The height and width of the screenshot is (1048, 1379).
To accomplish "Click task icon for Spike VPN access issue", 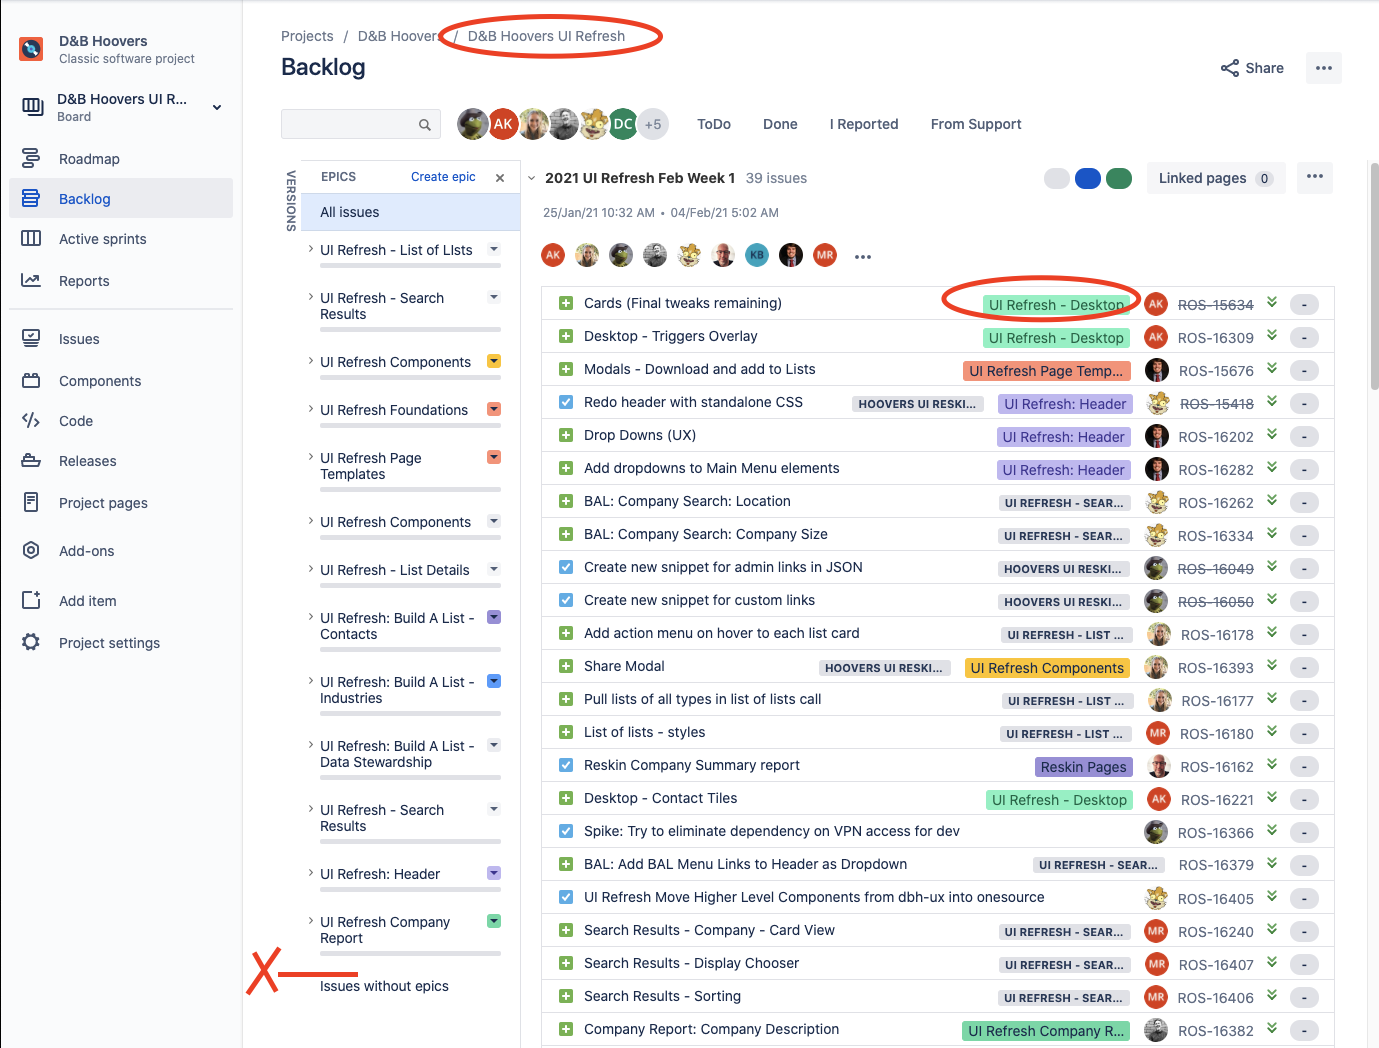I will [566, 831].
